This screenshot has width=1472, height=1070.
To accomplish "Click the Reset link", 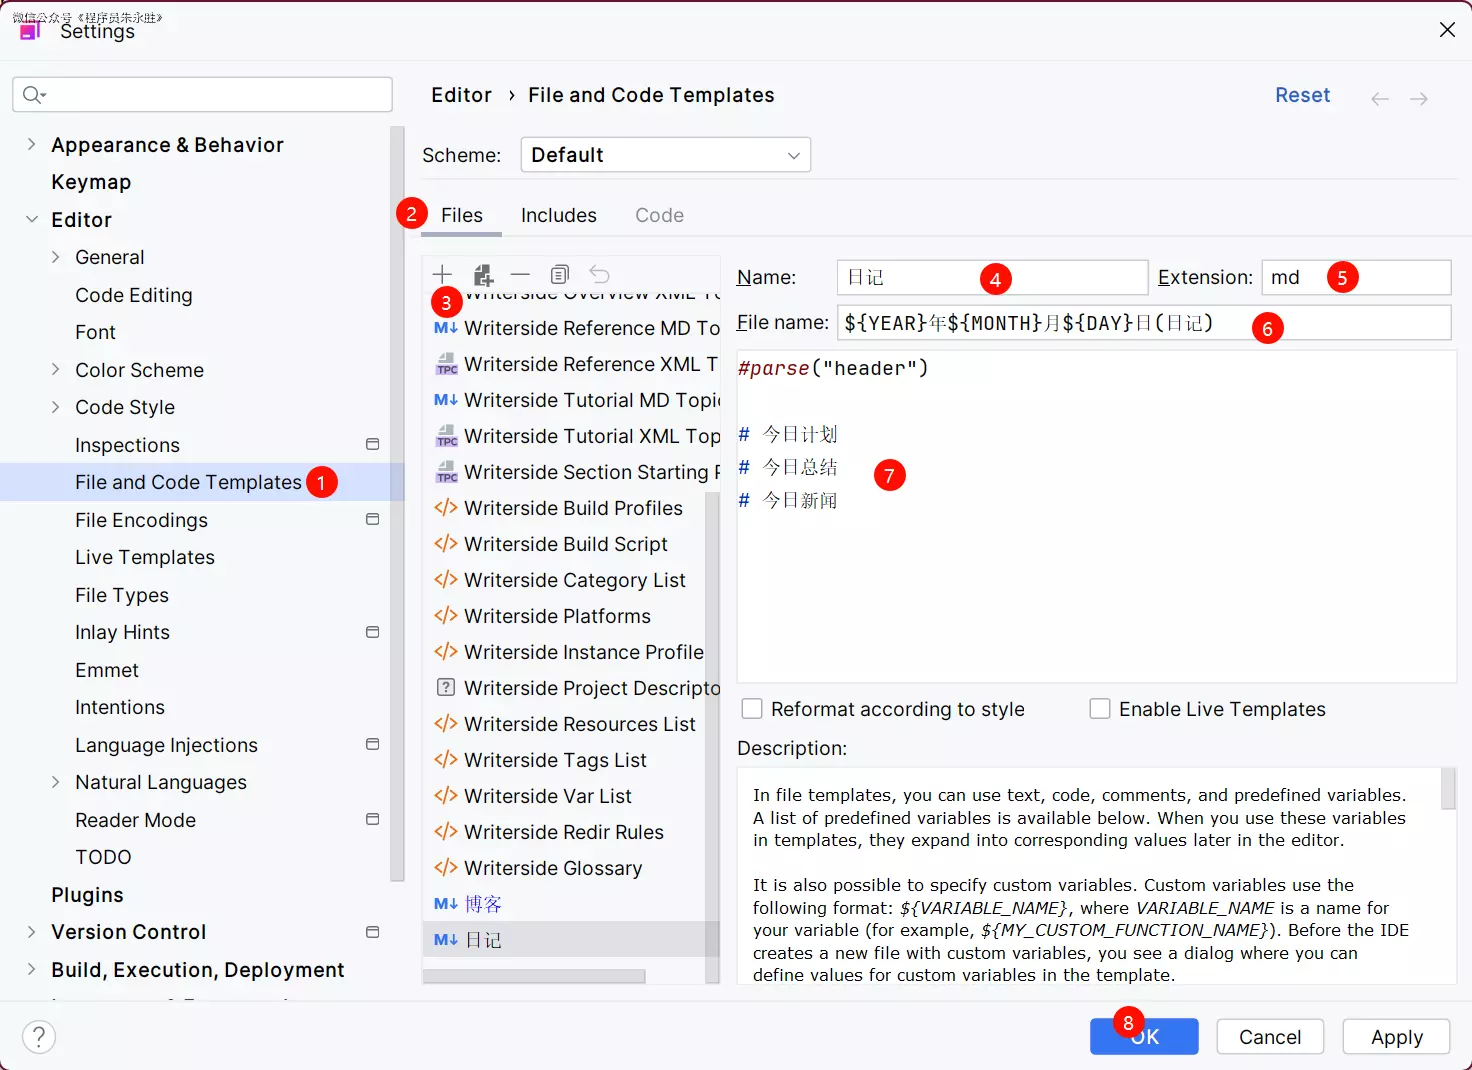I will (x=1302, y=95).
